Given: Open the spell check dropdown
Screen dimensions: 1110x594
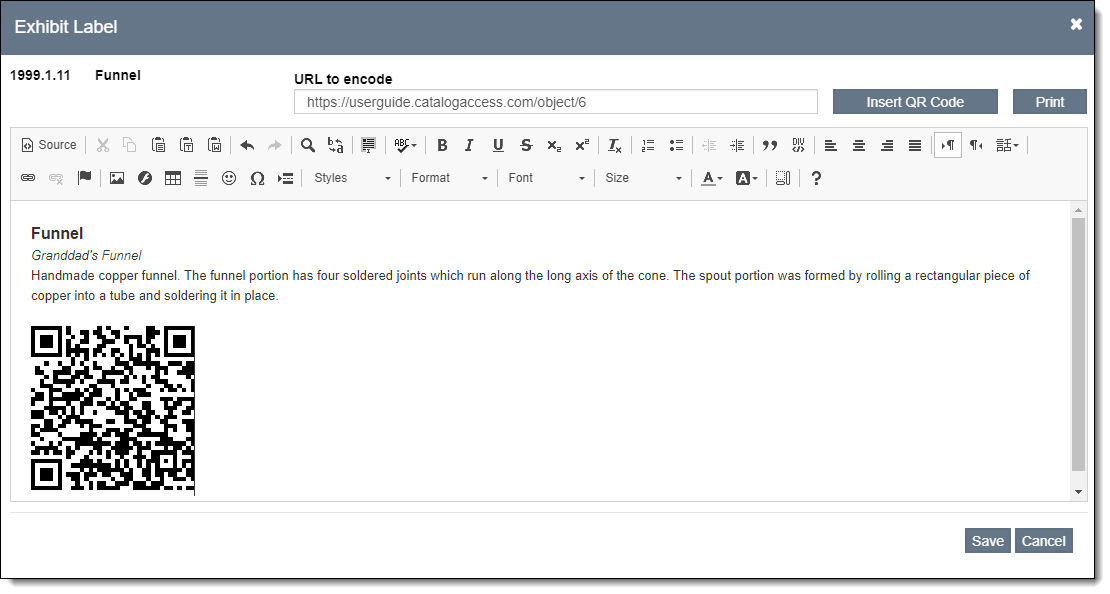Looking at the screenshot, I should tap(405, 145).
